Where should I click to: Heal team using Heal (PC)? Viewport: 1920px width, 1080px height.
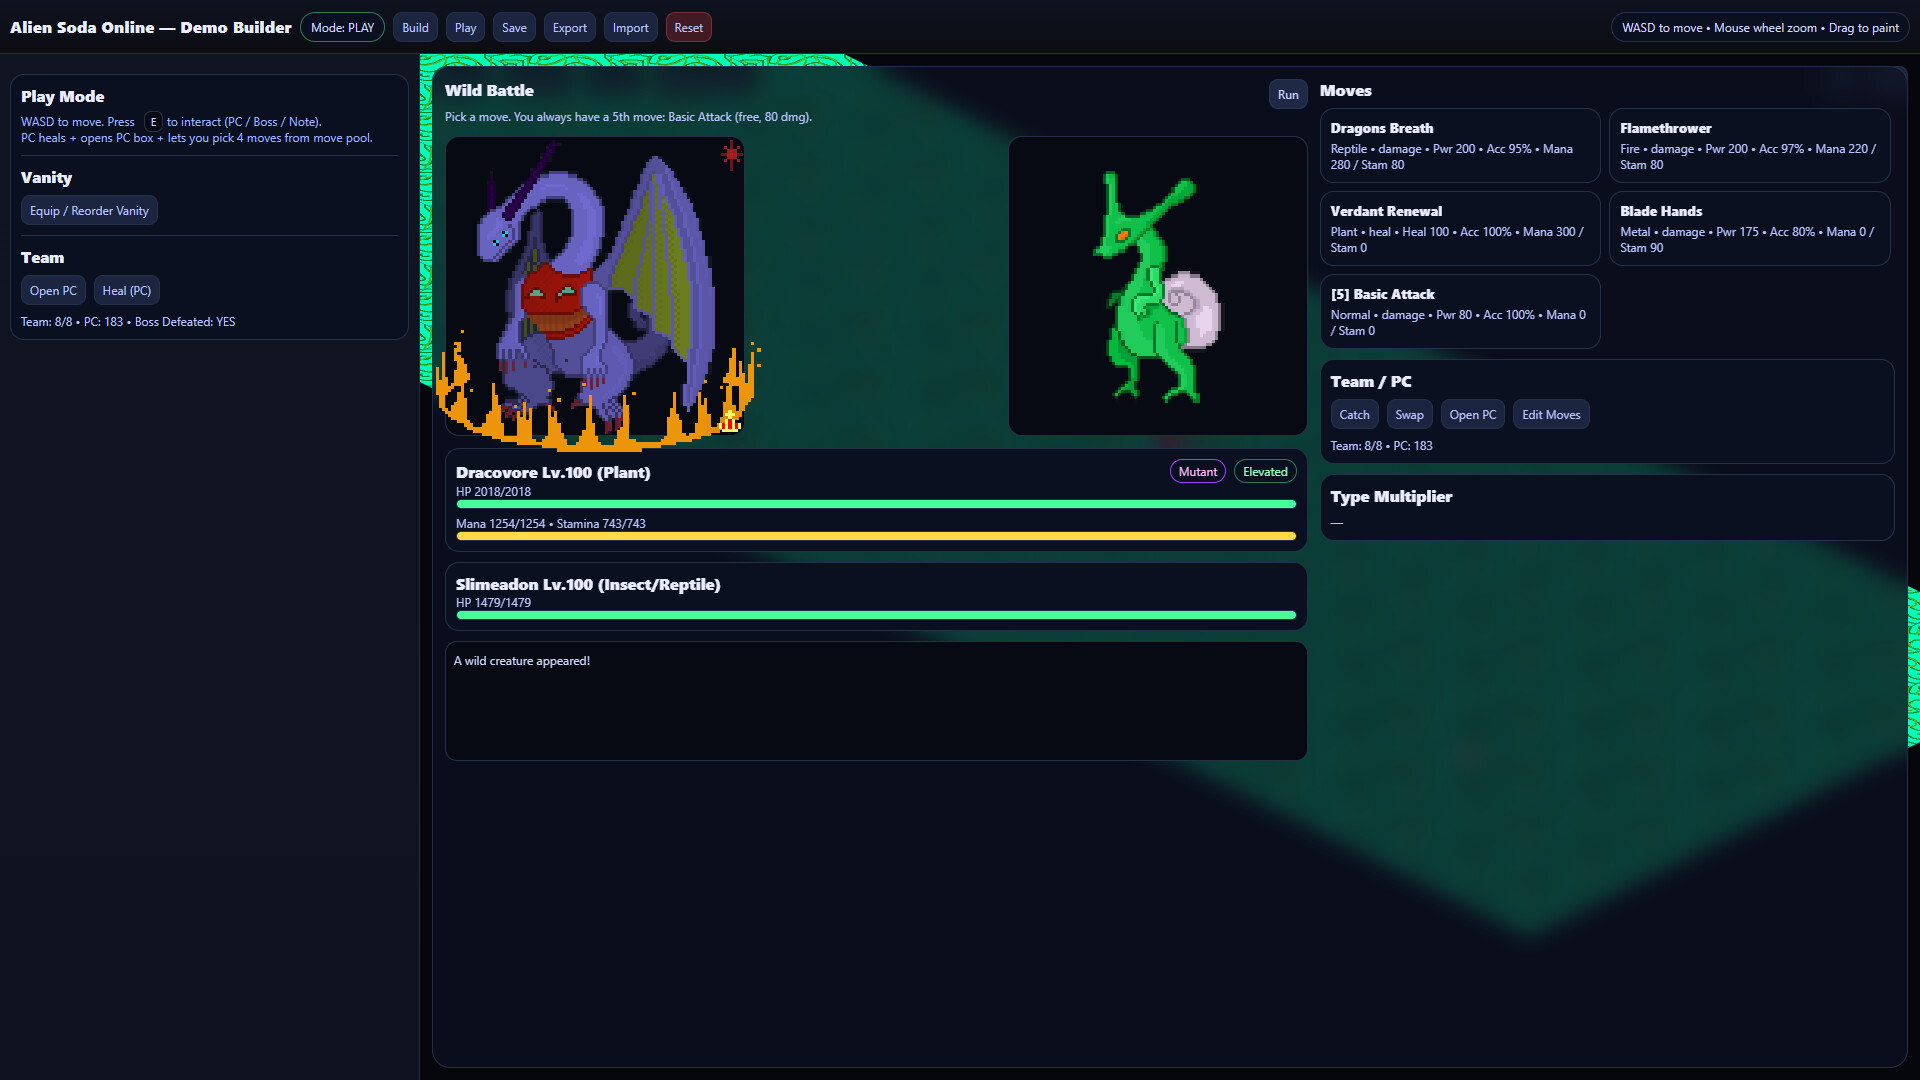point(126,290)
